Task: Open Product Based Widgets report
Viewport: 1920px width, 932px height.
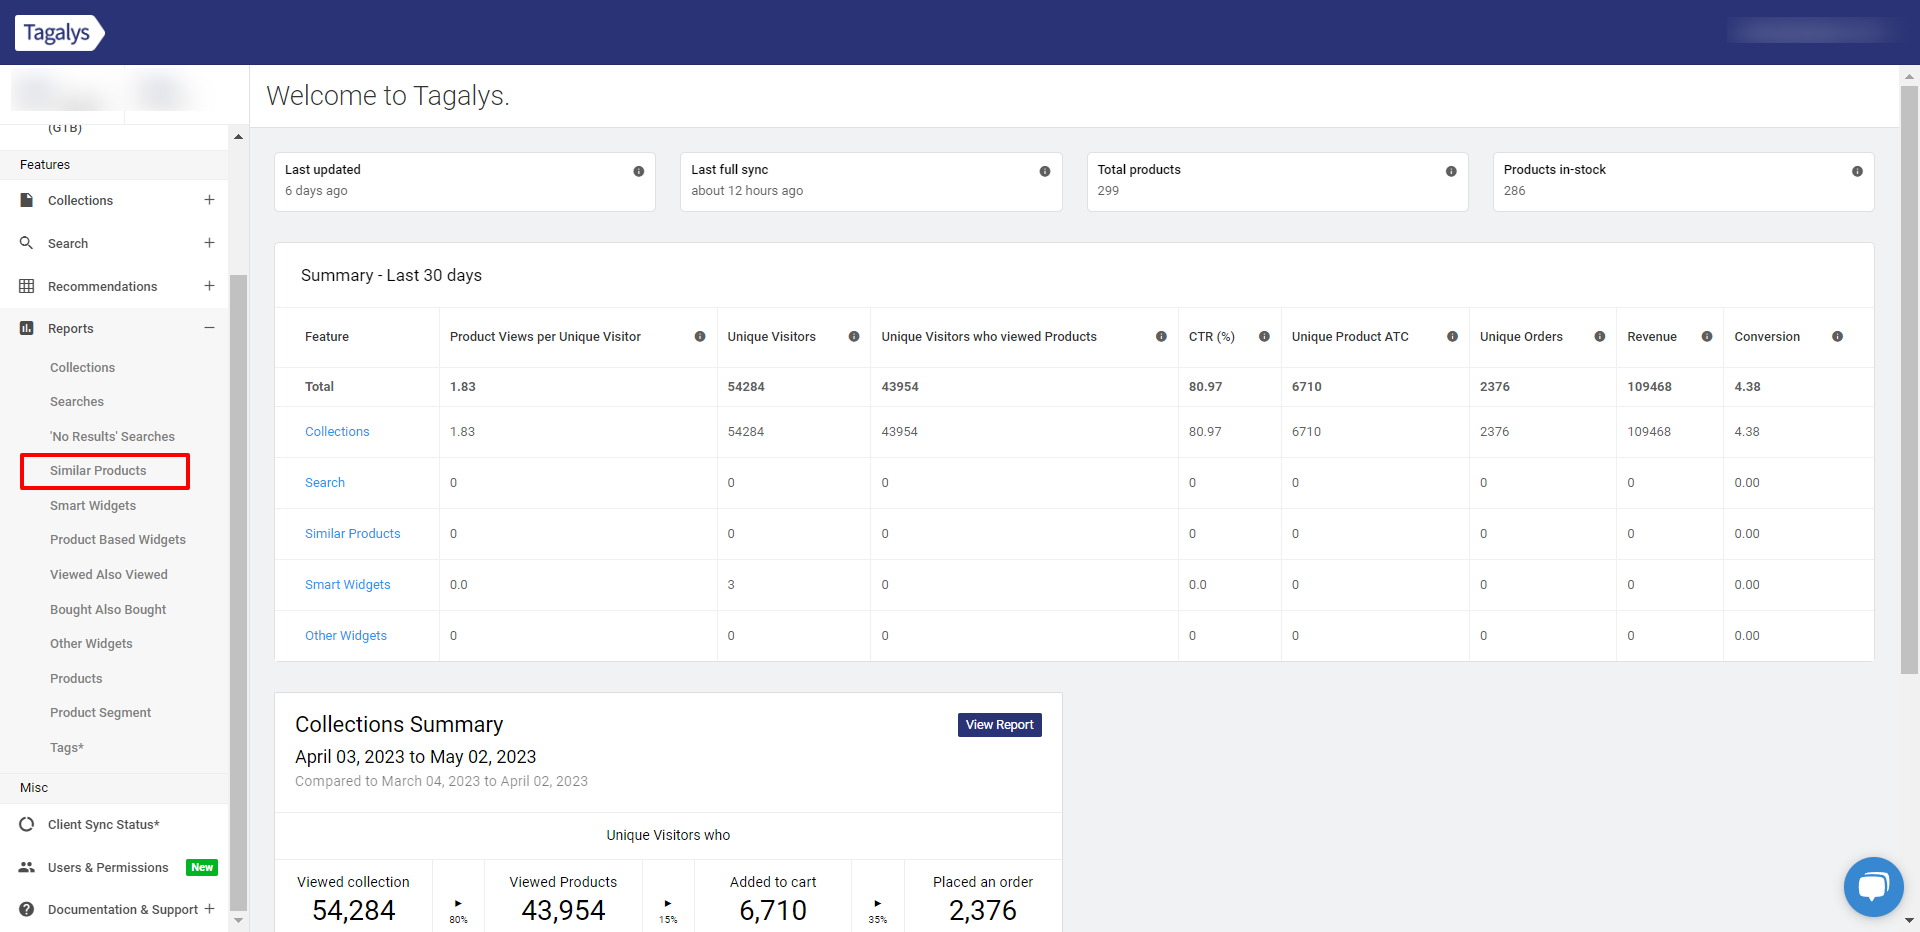Action: click(118, 539)
